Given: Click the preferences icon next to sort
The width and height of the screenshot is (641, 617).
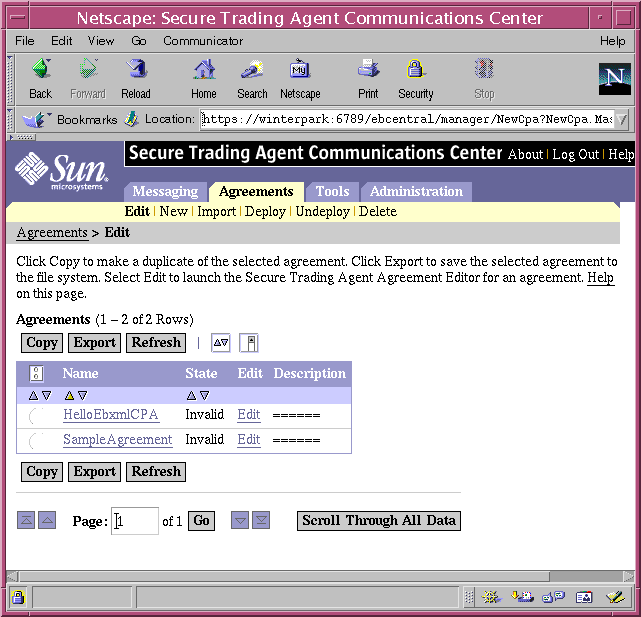Looking at the screenshot, I should pyautogui.click(x=249, y=343).
